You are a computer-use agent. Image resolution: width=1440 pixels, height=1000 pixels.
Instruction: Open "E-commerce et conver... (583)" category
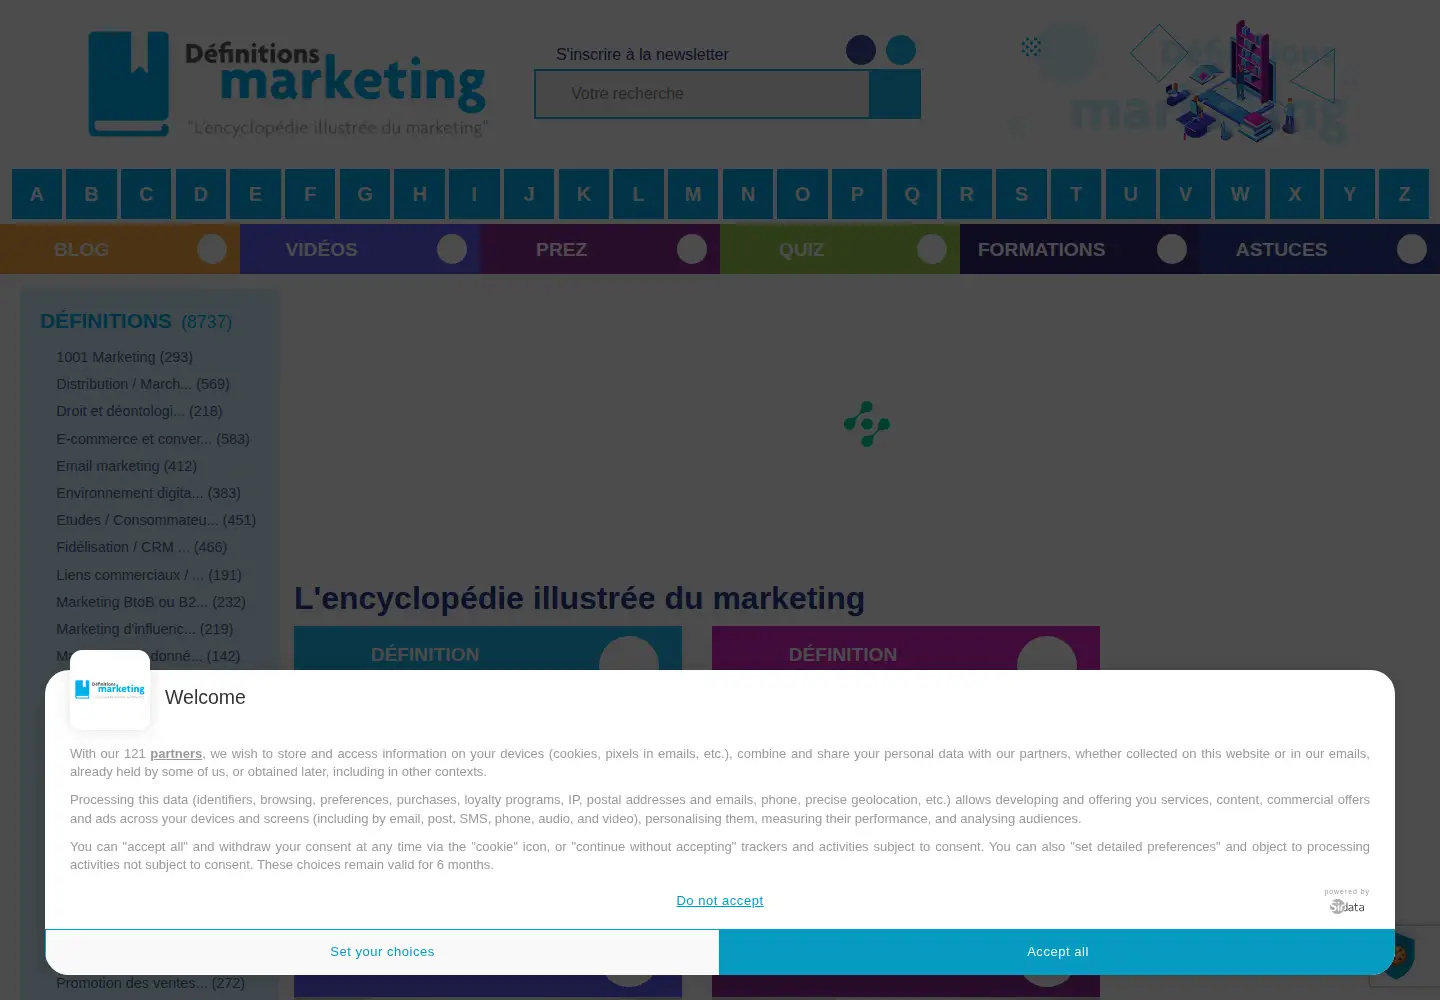tap(153, 439)
